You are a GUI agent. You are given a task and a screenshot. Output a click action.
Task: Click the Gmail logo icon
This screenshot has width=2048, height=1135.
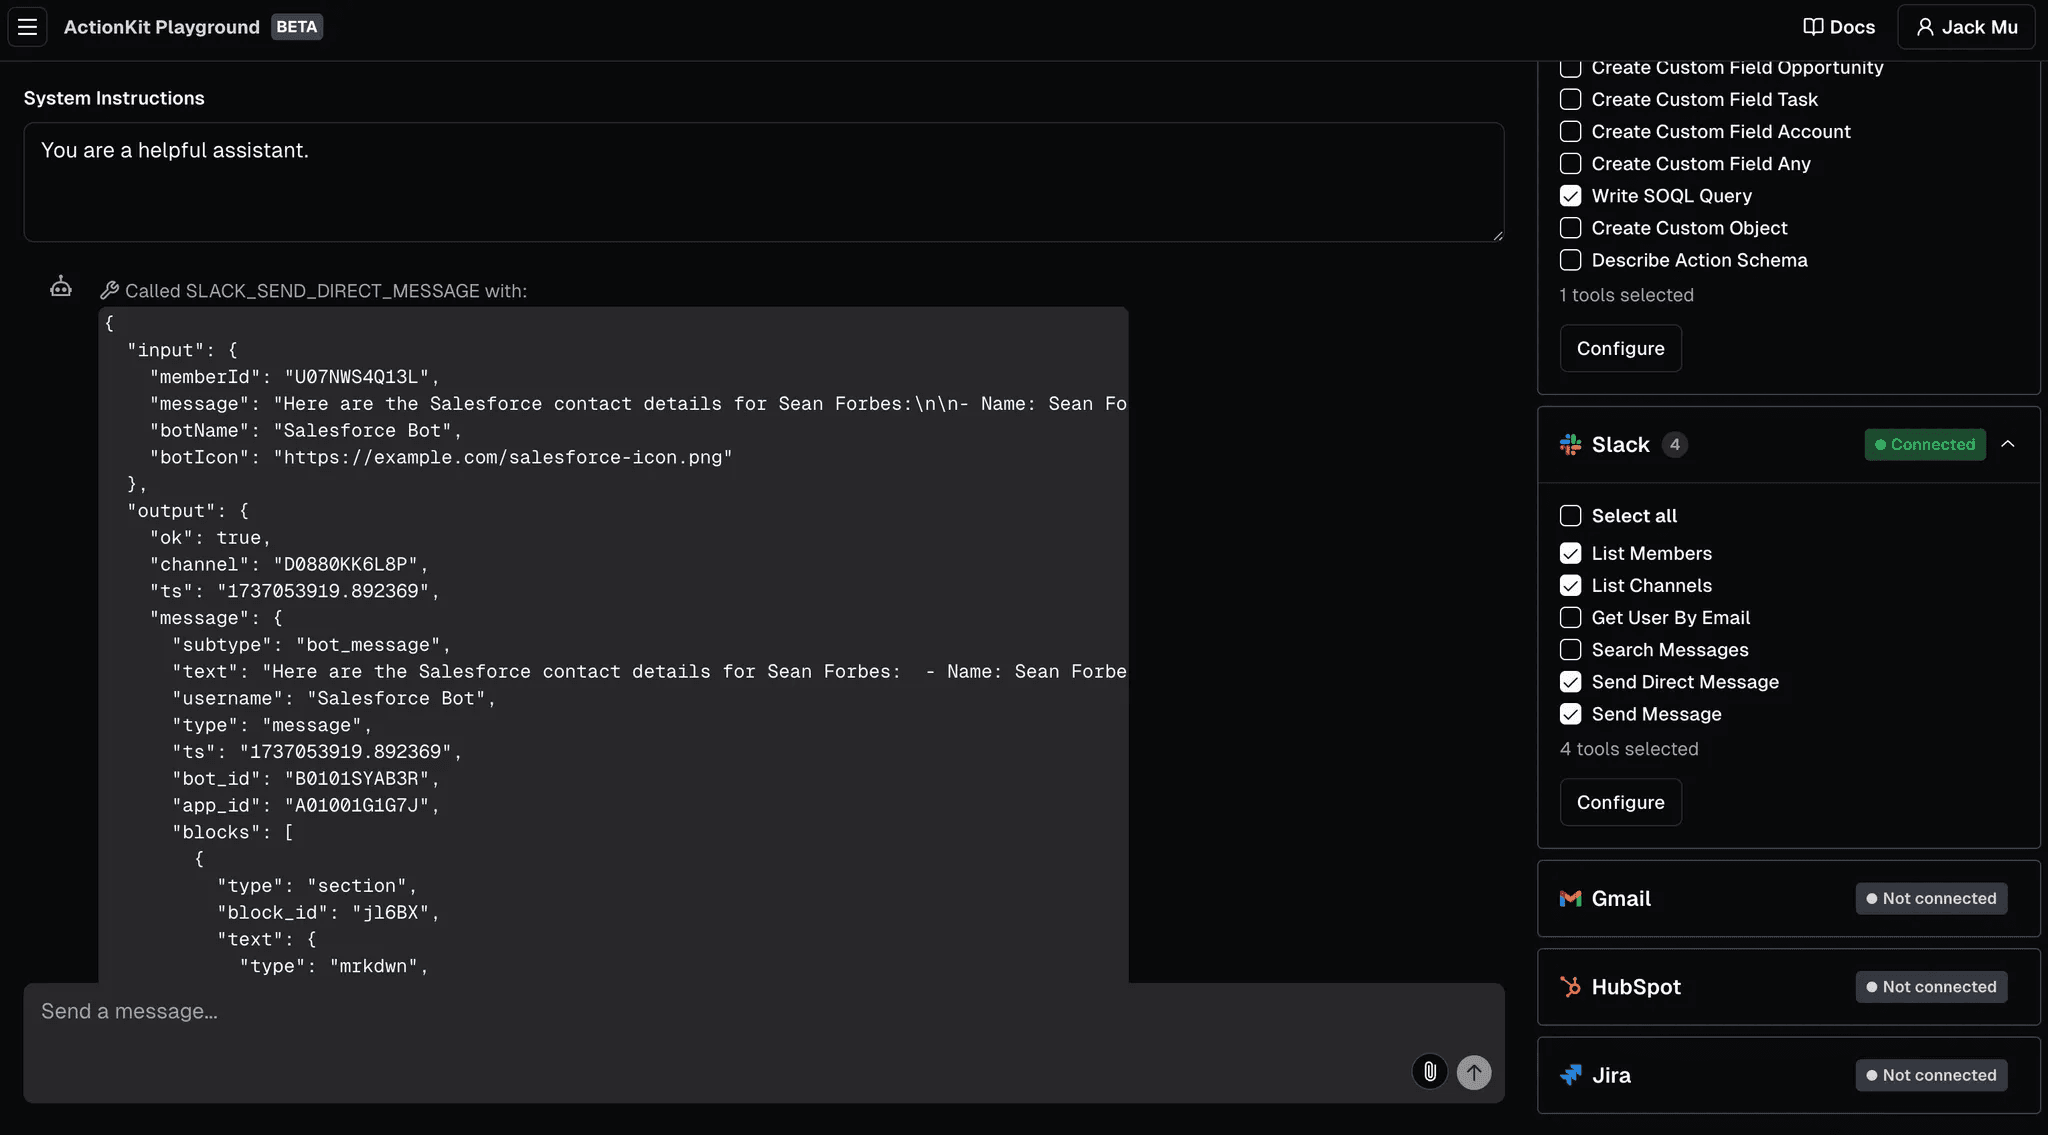coord(1570,899)
